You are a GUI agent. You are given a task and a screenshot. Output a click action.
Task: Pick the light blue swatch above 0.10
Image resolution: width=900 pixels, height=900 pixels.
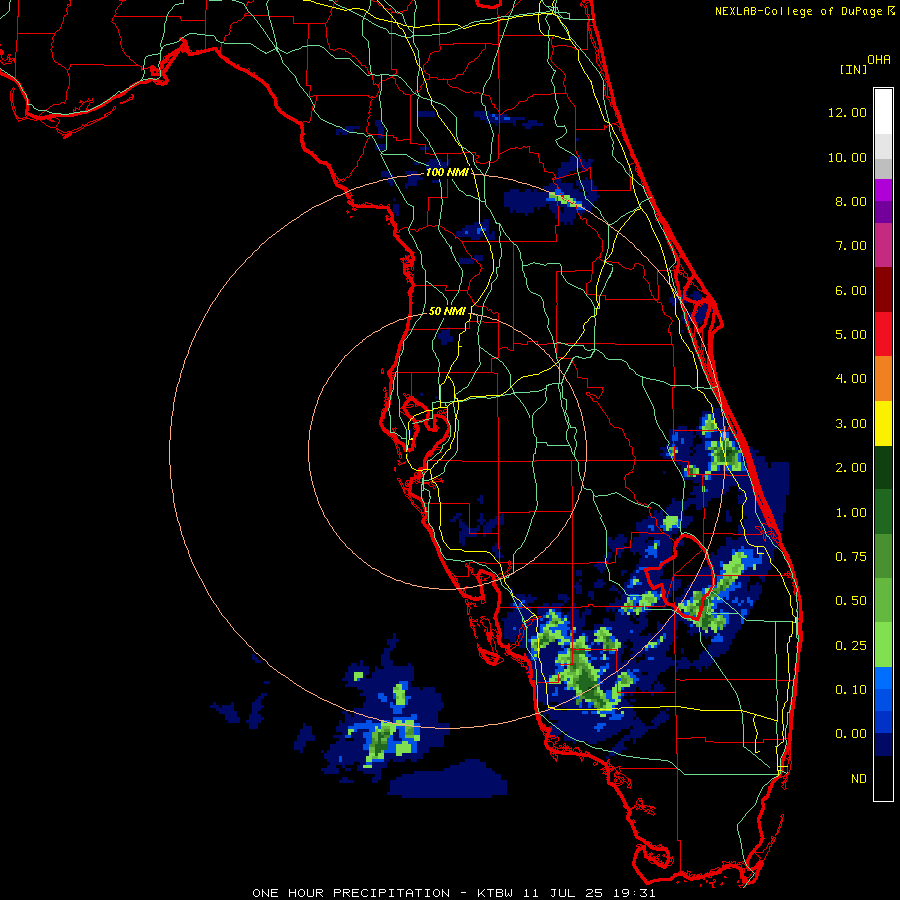(883, 678)
